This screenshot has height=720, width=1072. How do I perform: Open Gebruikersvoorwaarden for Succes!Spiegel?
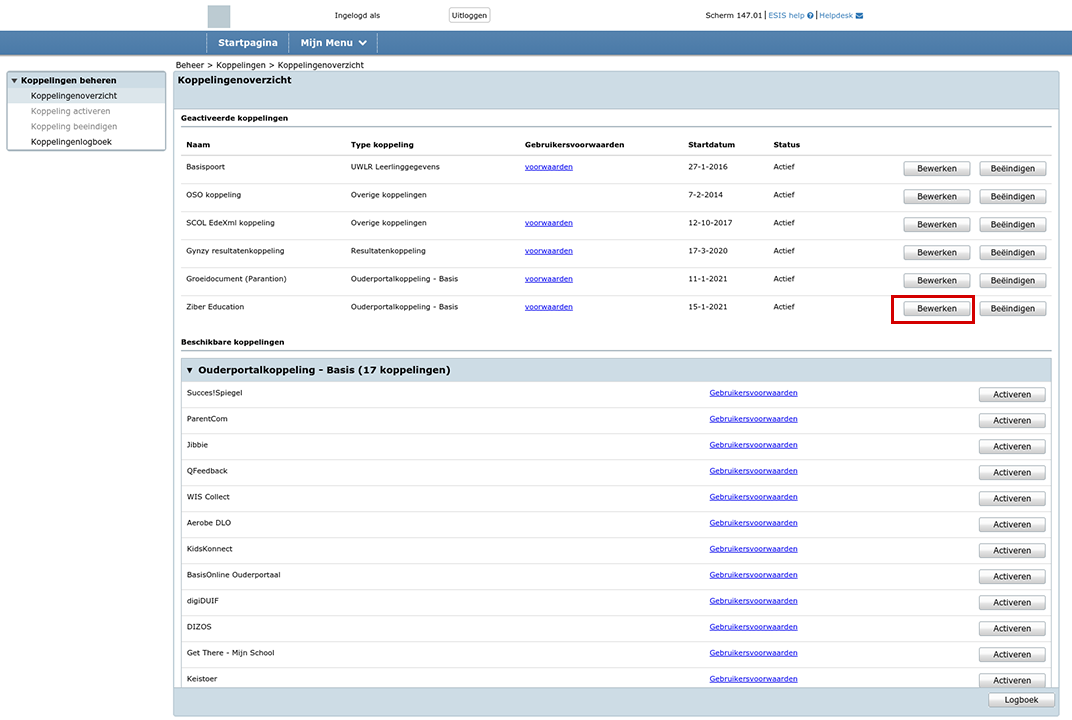click(x=753, y=393)
